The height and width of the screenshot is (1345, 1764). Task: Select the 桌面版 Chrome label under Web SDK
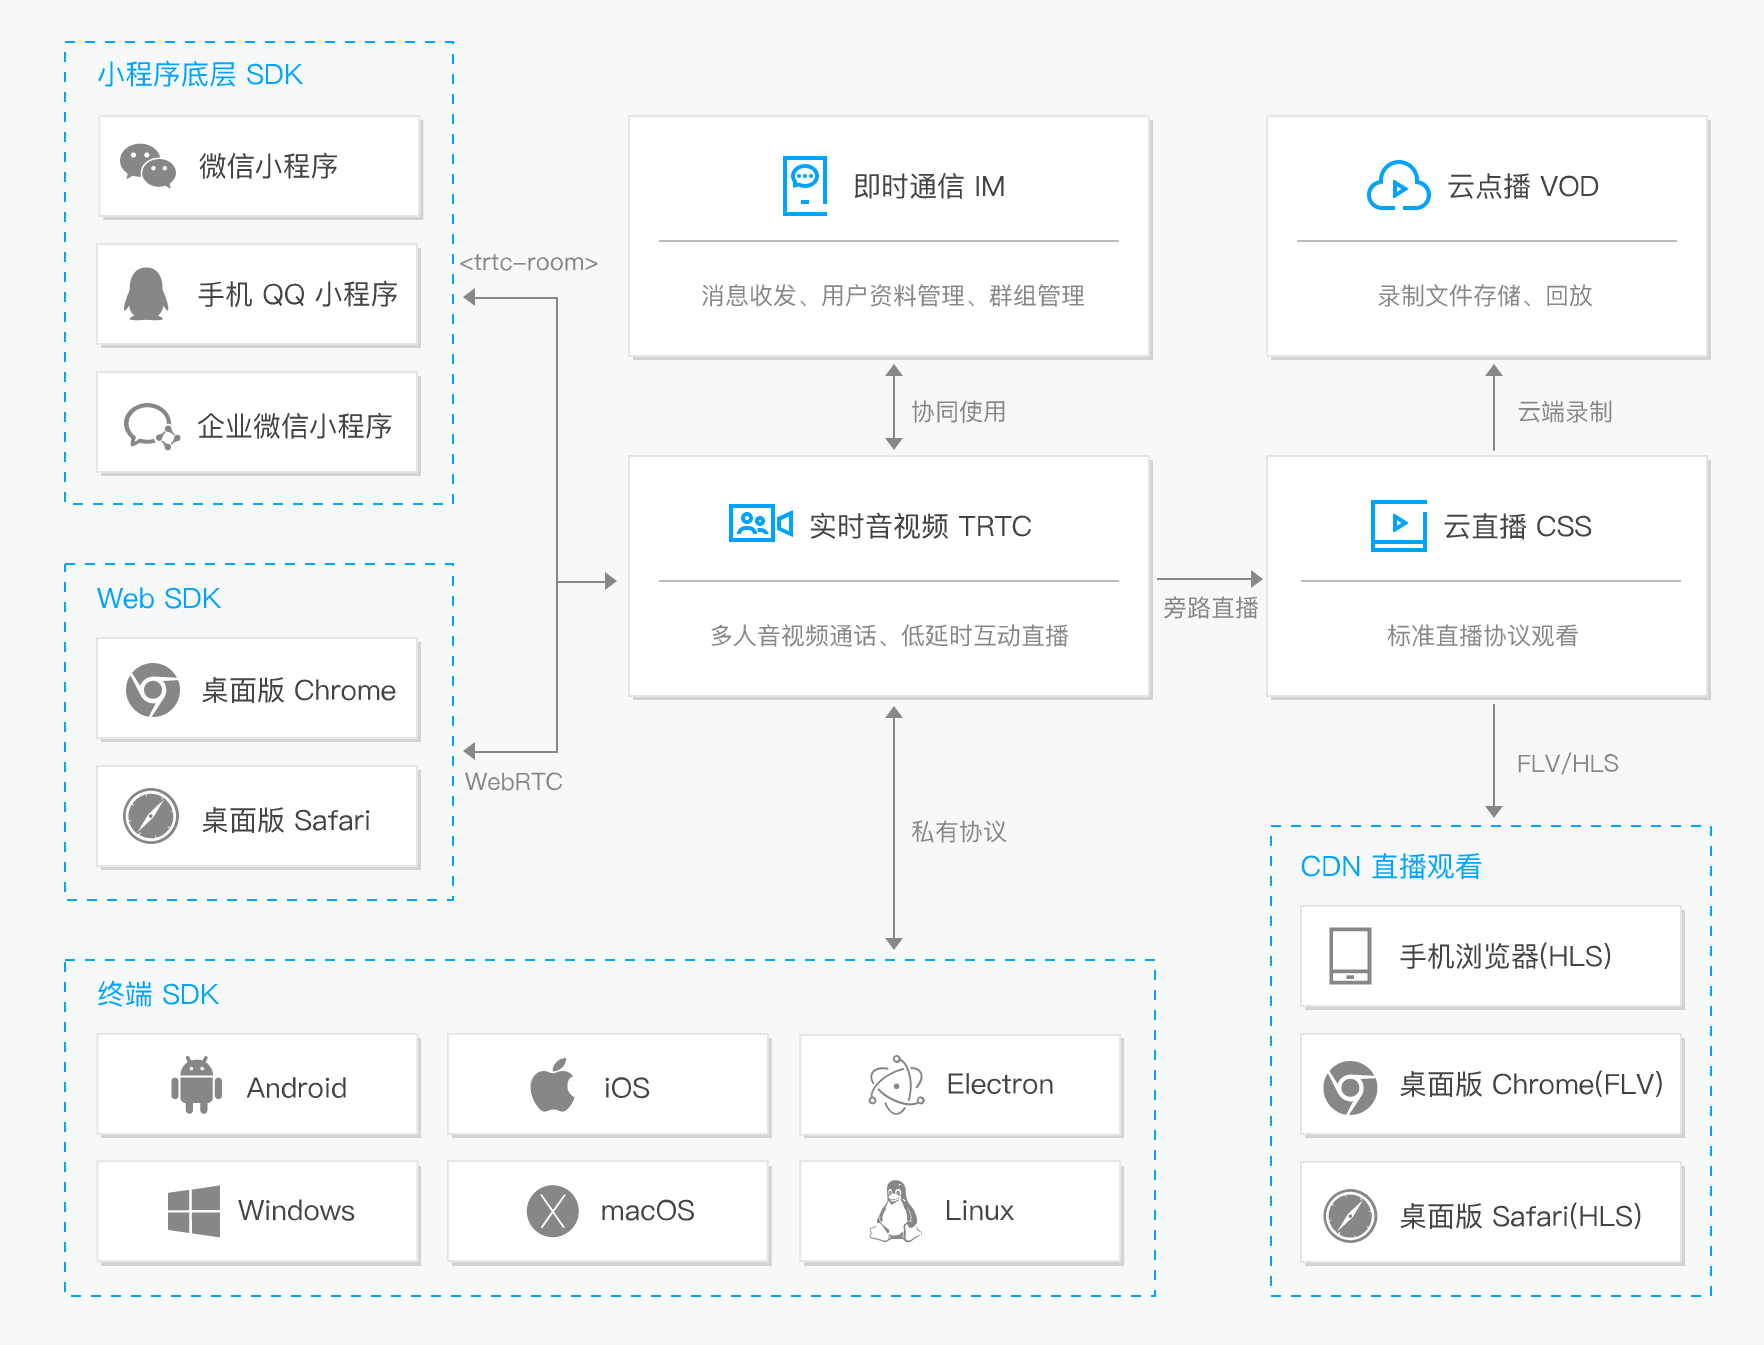pyautogui.click(x=298, y=690)
